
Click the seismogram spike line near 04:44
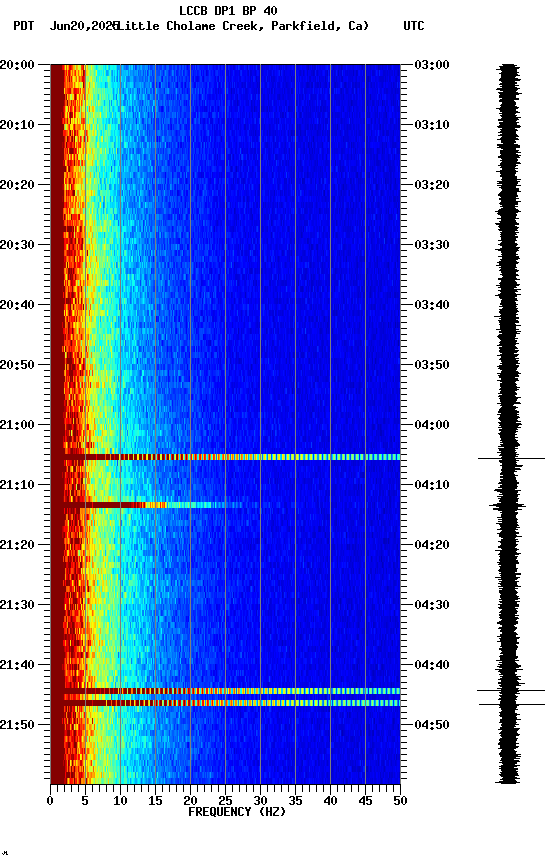point(511,690)
